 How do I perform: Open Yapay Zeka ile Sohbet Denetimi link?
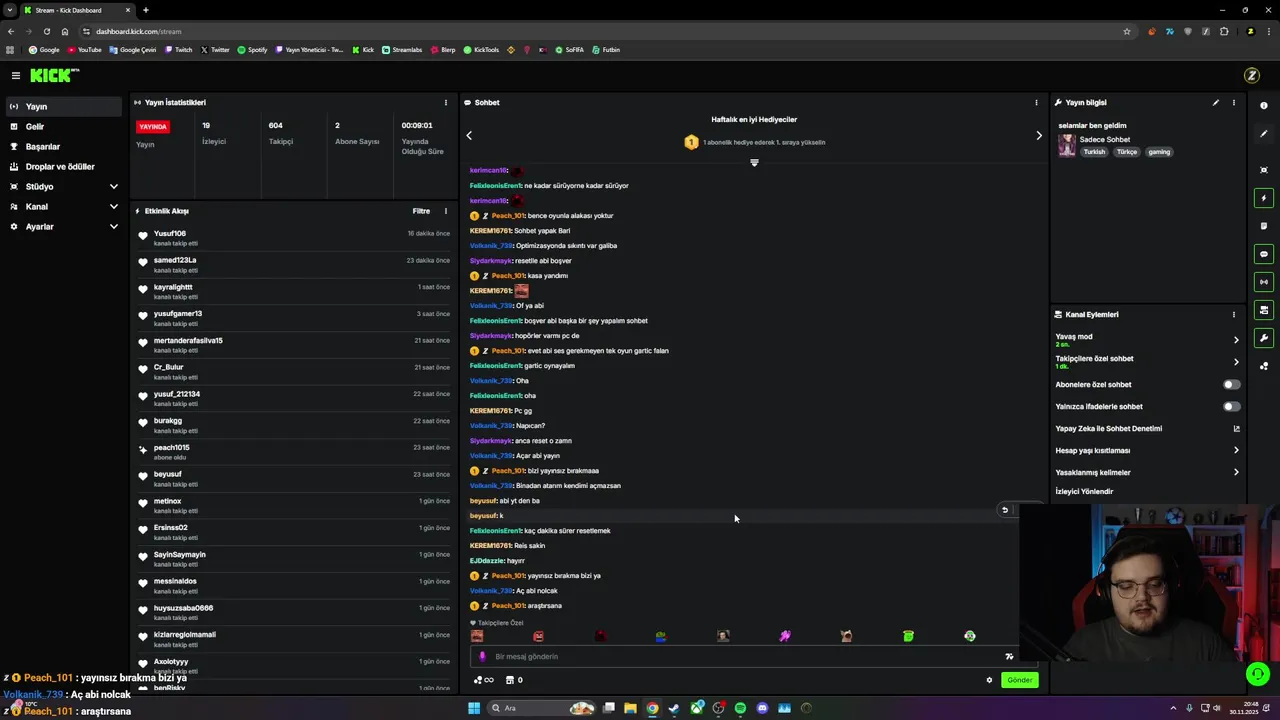1147,428
